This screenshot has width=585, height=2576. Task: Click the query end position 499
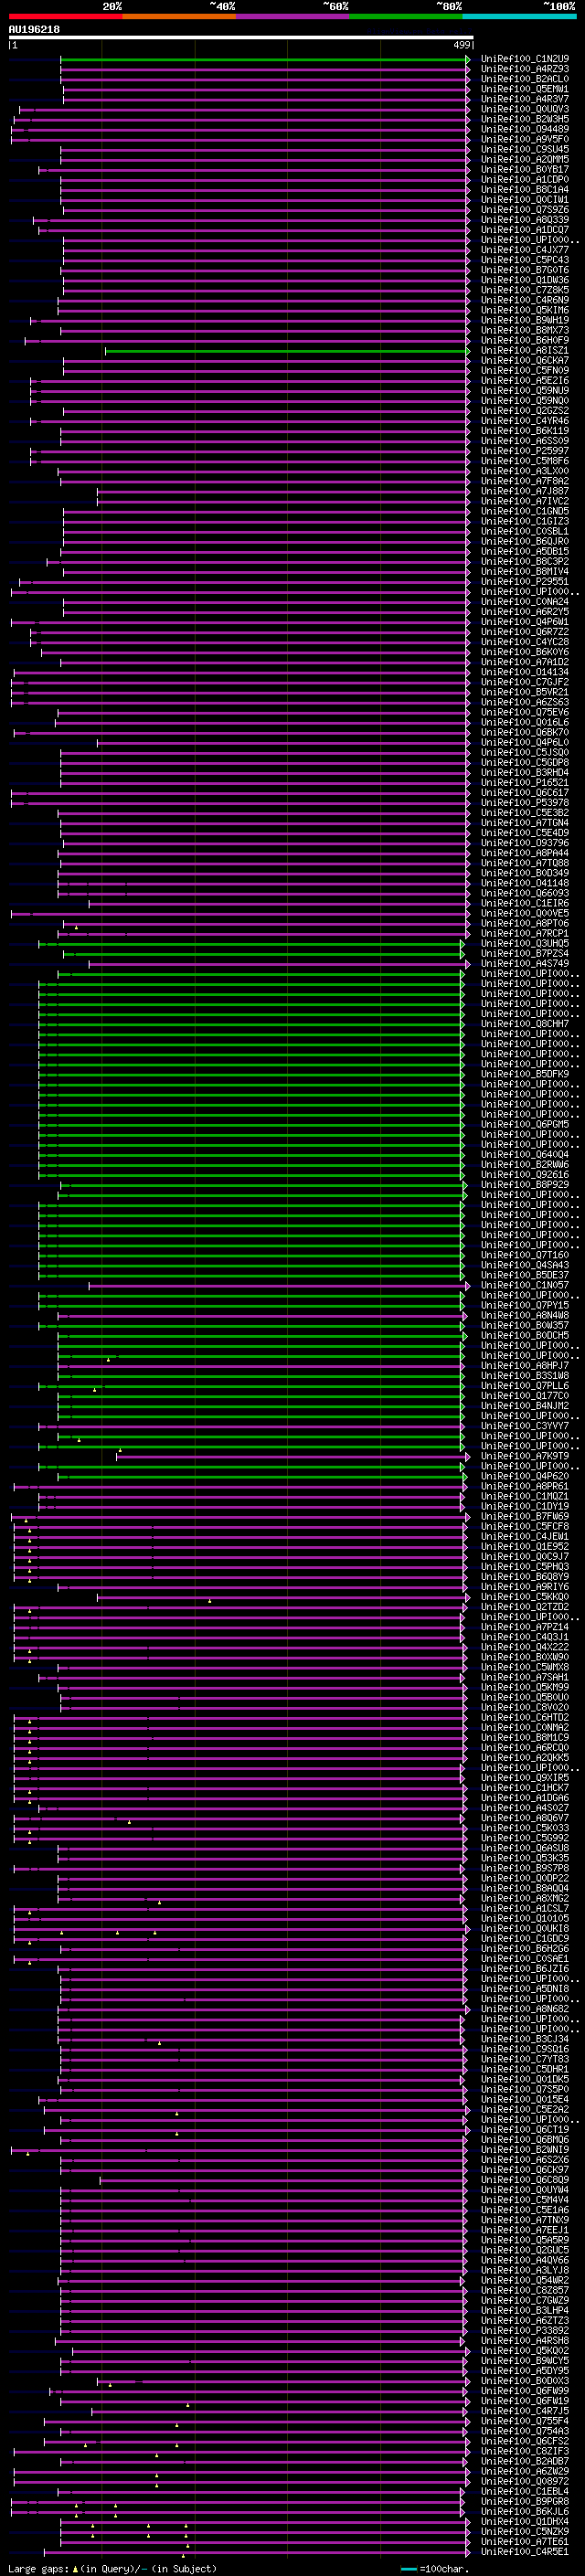click(x=461, y=45)
